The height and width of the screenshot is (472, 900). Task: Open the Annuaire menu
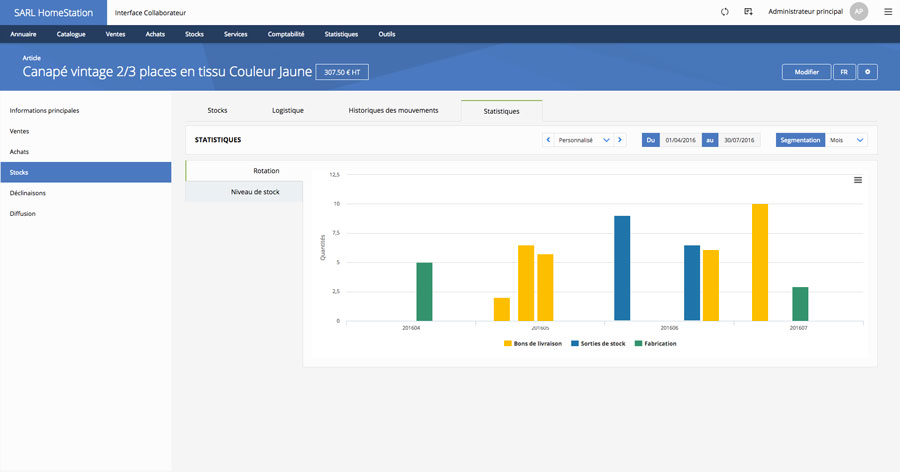coord(23,34)
